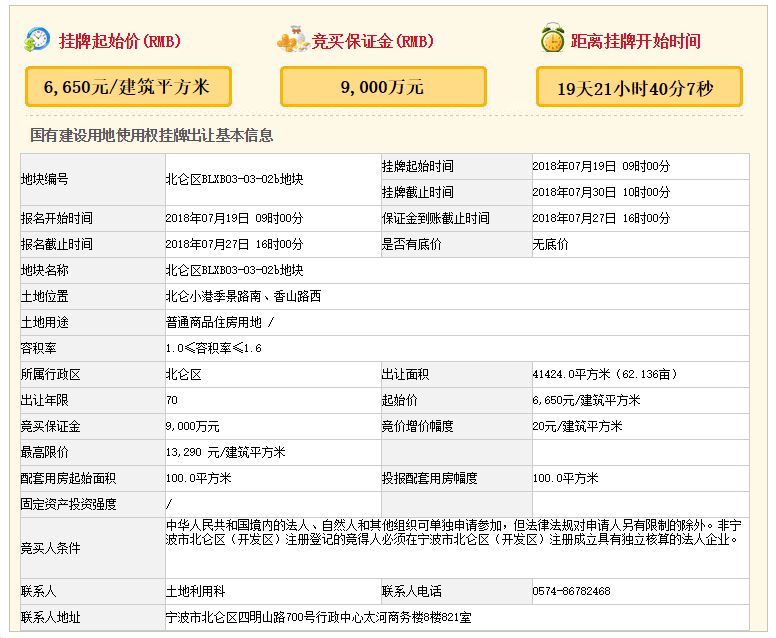Click the 竞买保证金 table value 9,000万元

point(193,426)
